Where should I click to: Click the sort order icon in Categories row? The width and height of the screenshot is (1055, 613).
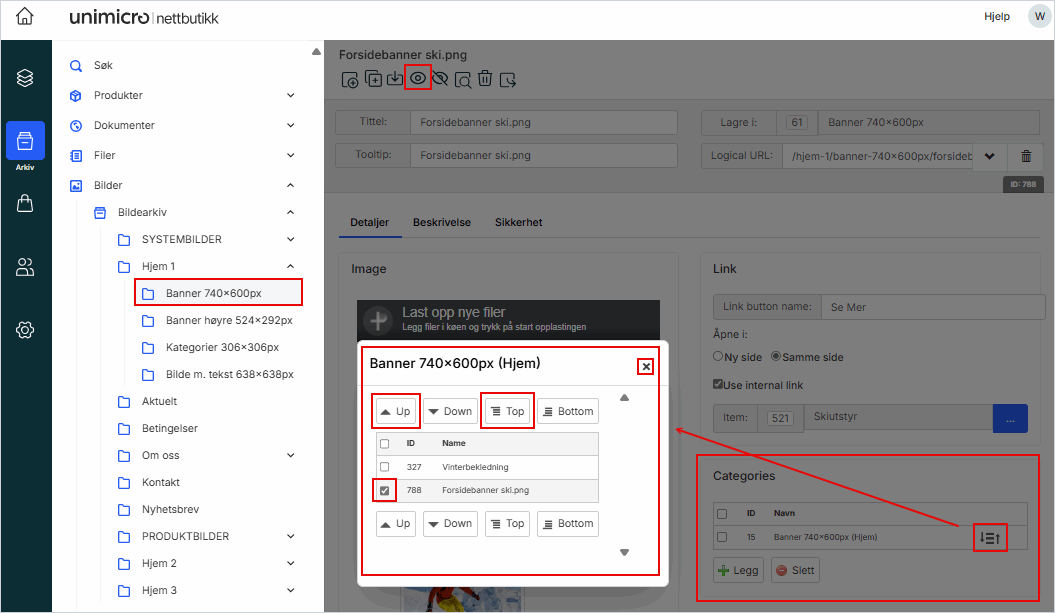(x=989, y=538)
